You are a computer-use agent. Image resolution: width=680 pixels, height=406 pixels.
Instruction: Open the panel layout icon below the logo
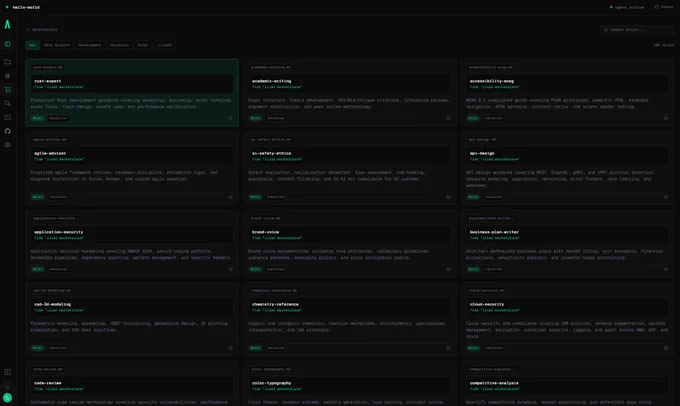coord(7,44)
